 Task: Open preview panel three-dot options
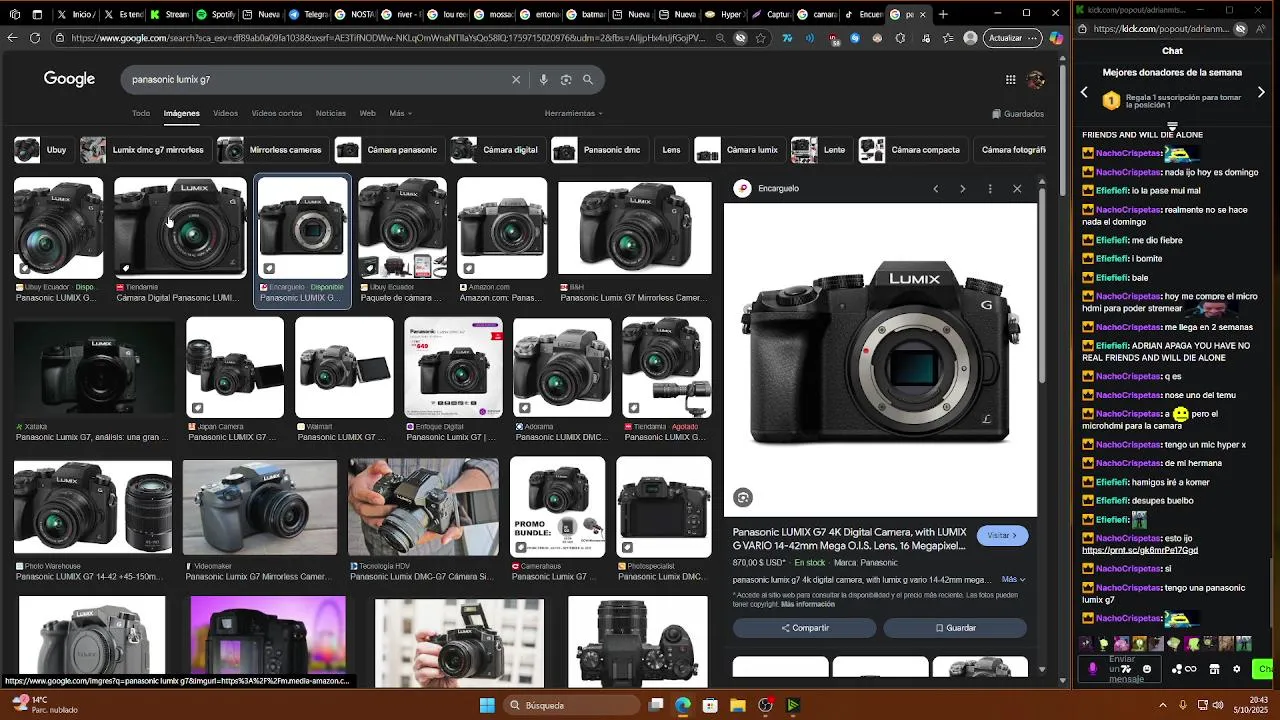point(990,188)
